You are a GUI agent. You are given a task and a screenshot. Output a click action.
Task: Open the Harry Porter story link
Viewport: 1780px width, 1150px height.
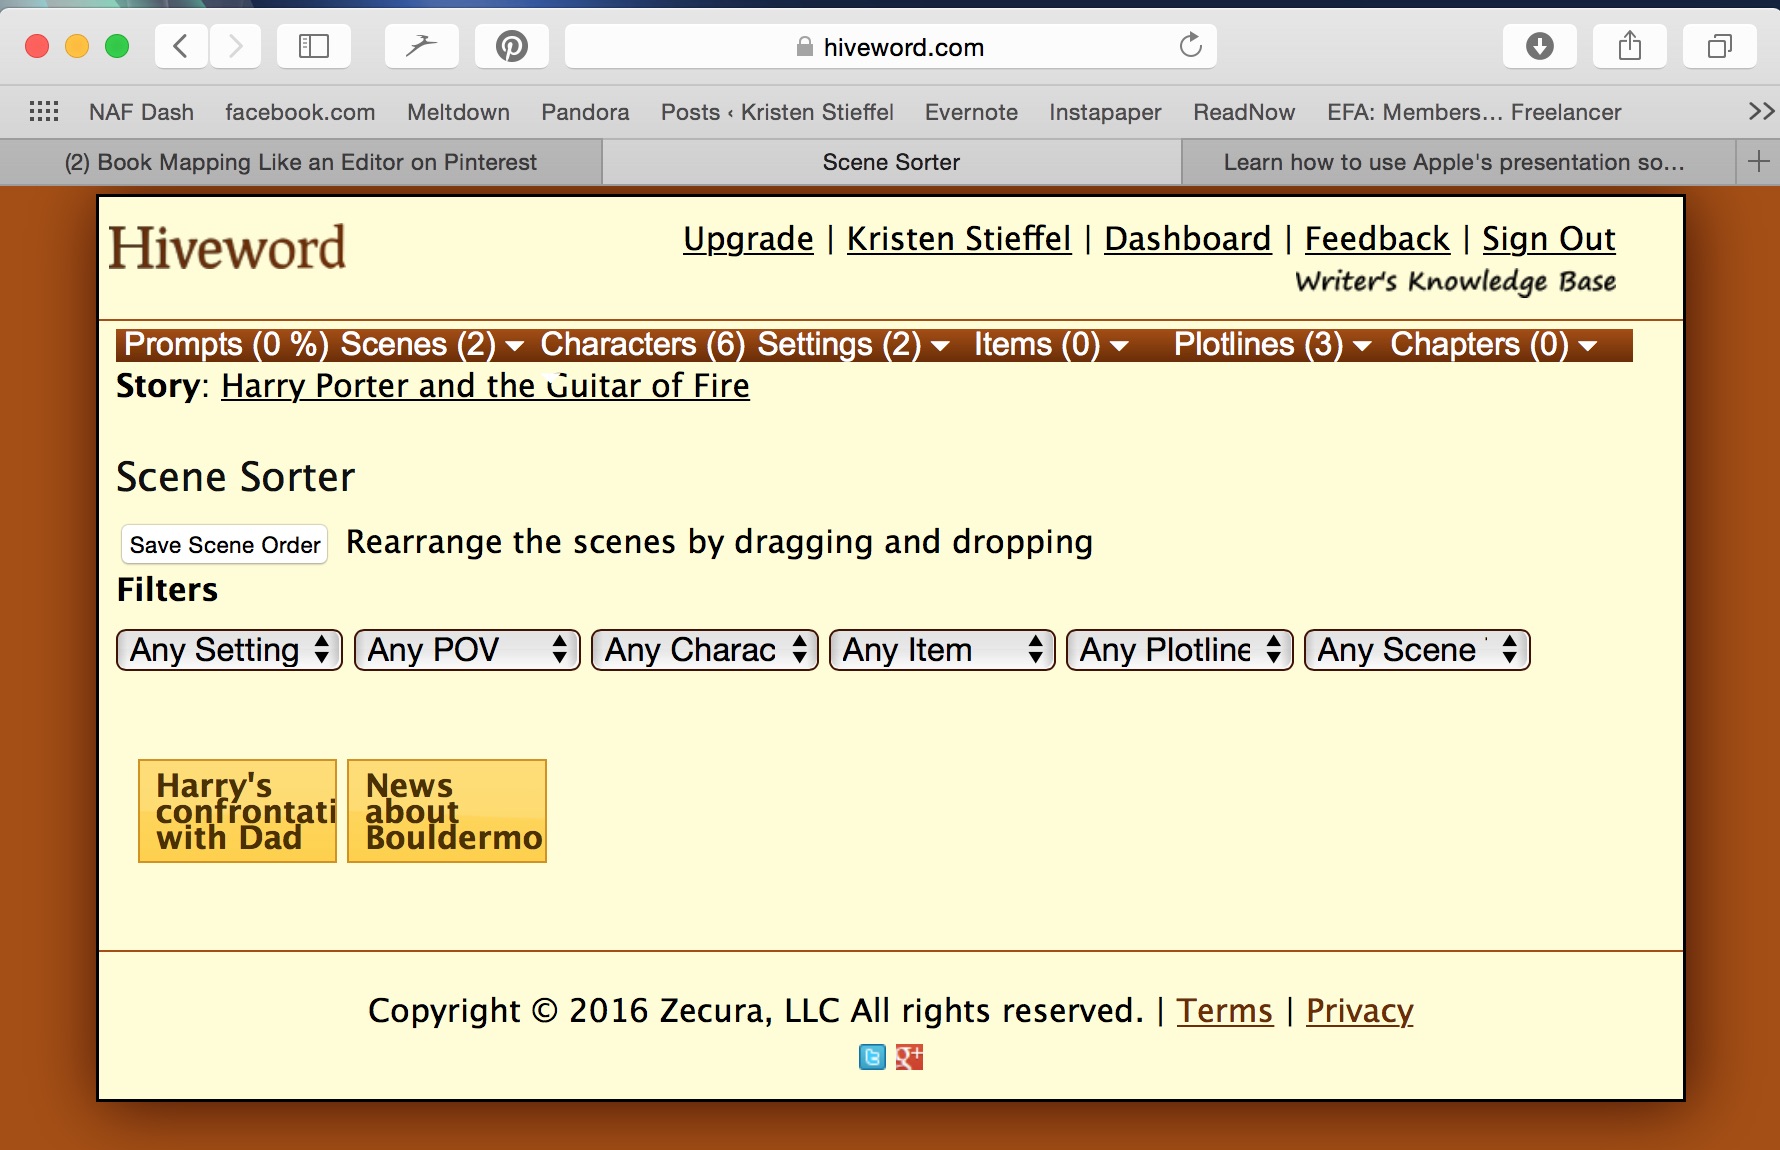[485, 386]
